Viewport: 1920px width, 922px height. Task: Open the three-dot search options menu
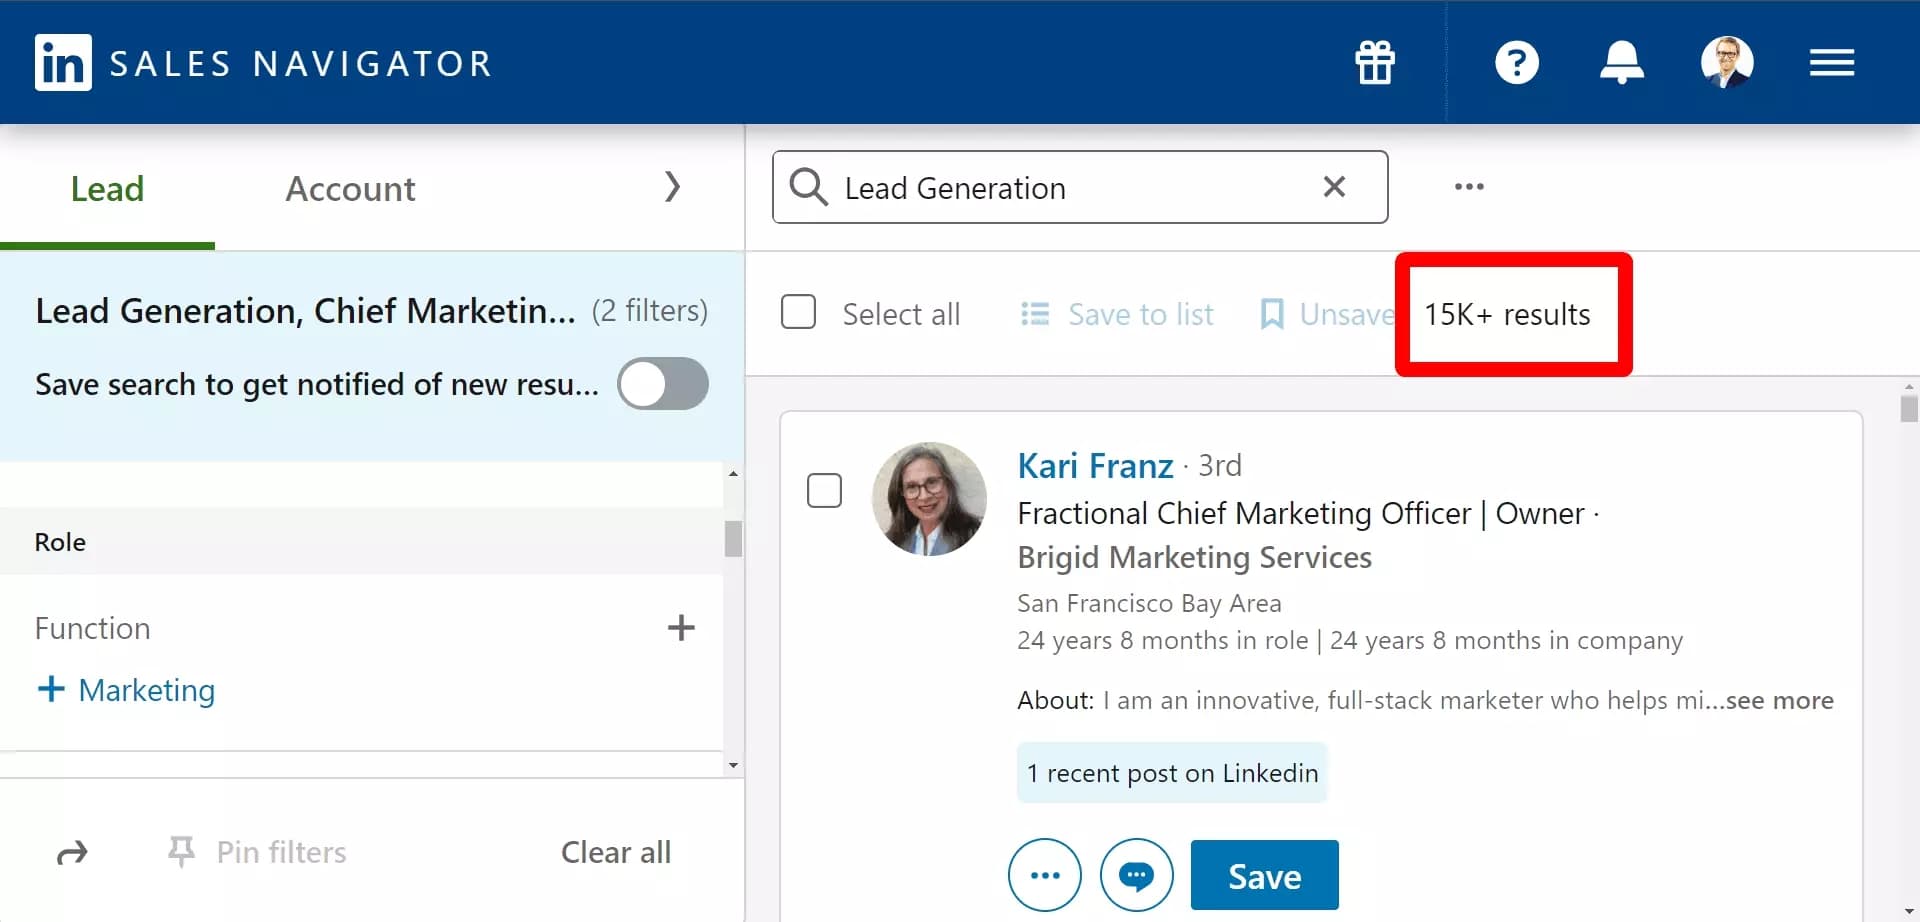tap(1469, 187)
